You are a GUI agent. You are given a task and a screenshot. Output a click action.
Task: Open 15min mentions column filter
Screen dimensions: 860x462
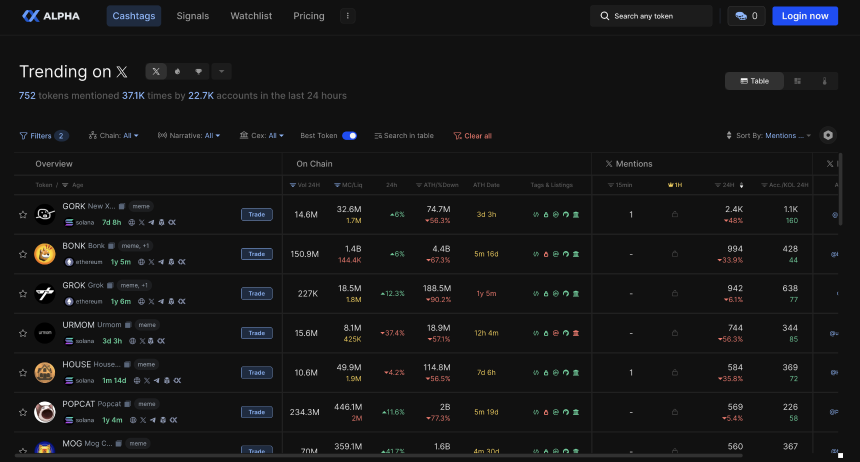pyautogui.click(x=610, y=185)
